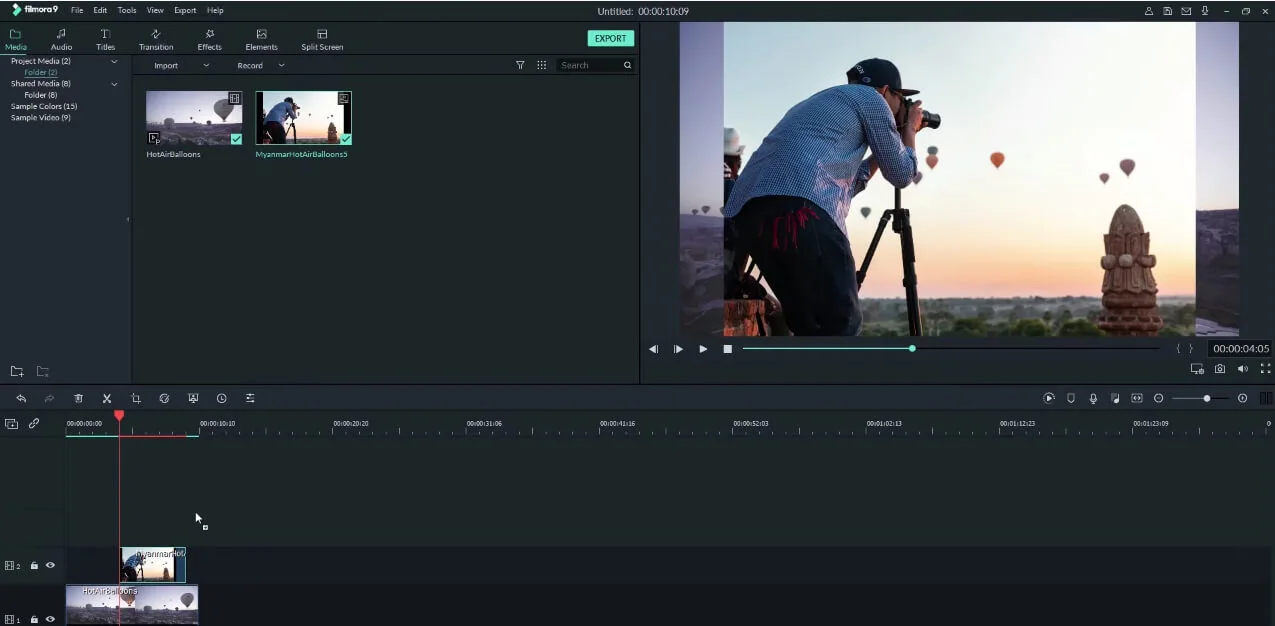Image resolution: width=1275 pixels, height=626 pixels.
Task: Toggle lock on video track 1
Action: click(x=34, y=620)
